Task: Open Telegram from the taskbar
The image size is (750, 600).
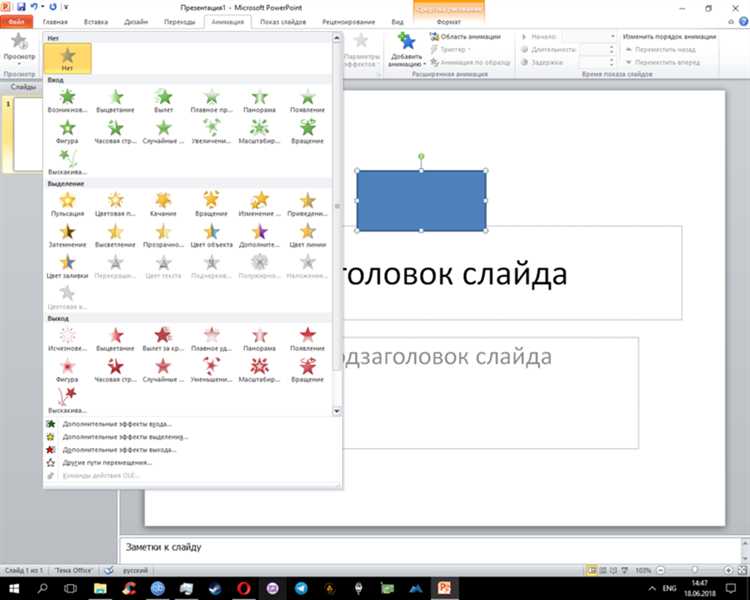Action: [x=301, y=588]
